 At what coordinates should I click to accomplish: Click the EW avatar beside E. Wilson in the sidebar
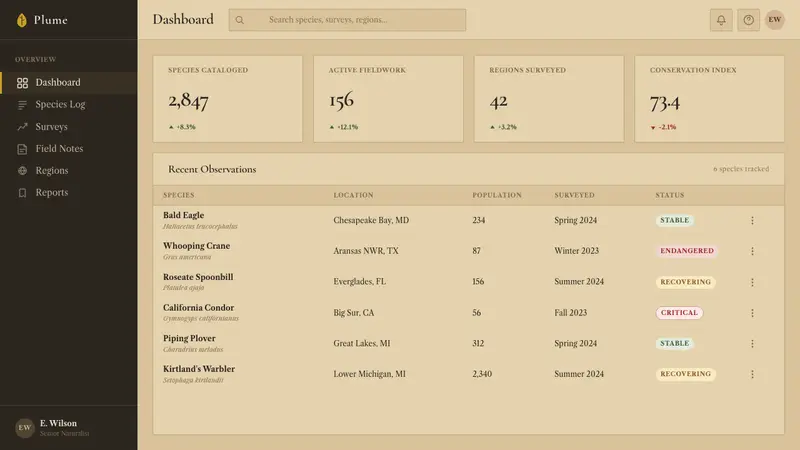coord(24,428)
